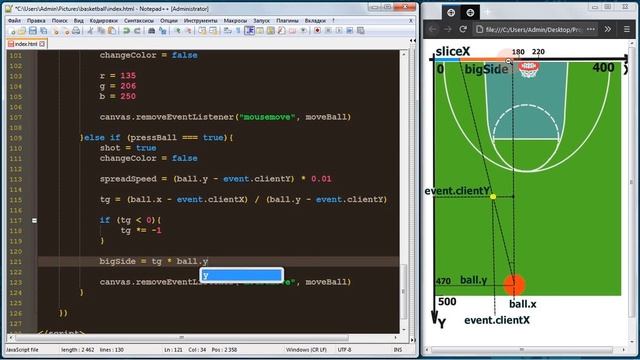Toggle synchronized vertical scrolling icon
The height and width of the screenshot is (360, 640).
[x=202, y=31]
